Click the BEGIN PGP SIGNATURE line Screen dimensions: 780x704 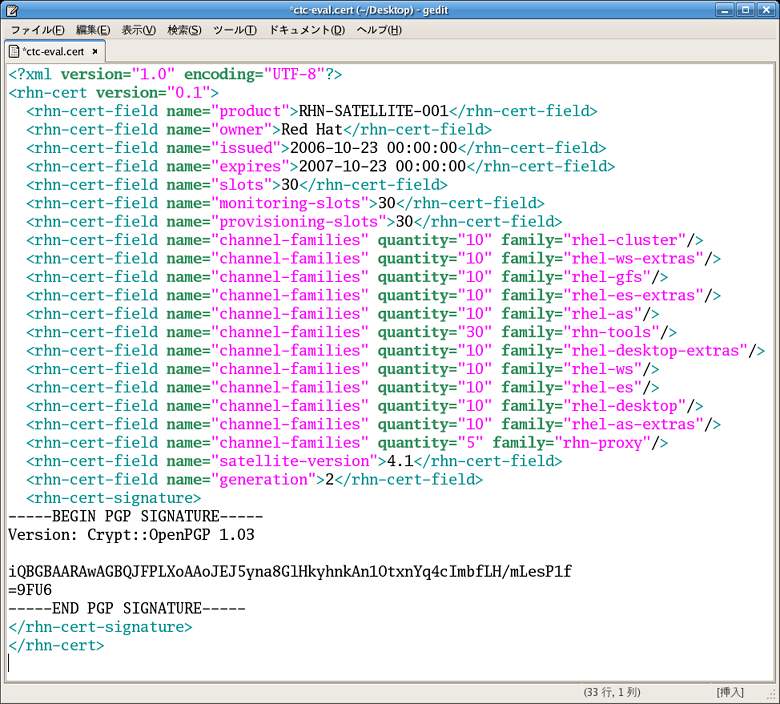pyautogui.click(x=135, y=516)
